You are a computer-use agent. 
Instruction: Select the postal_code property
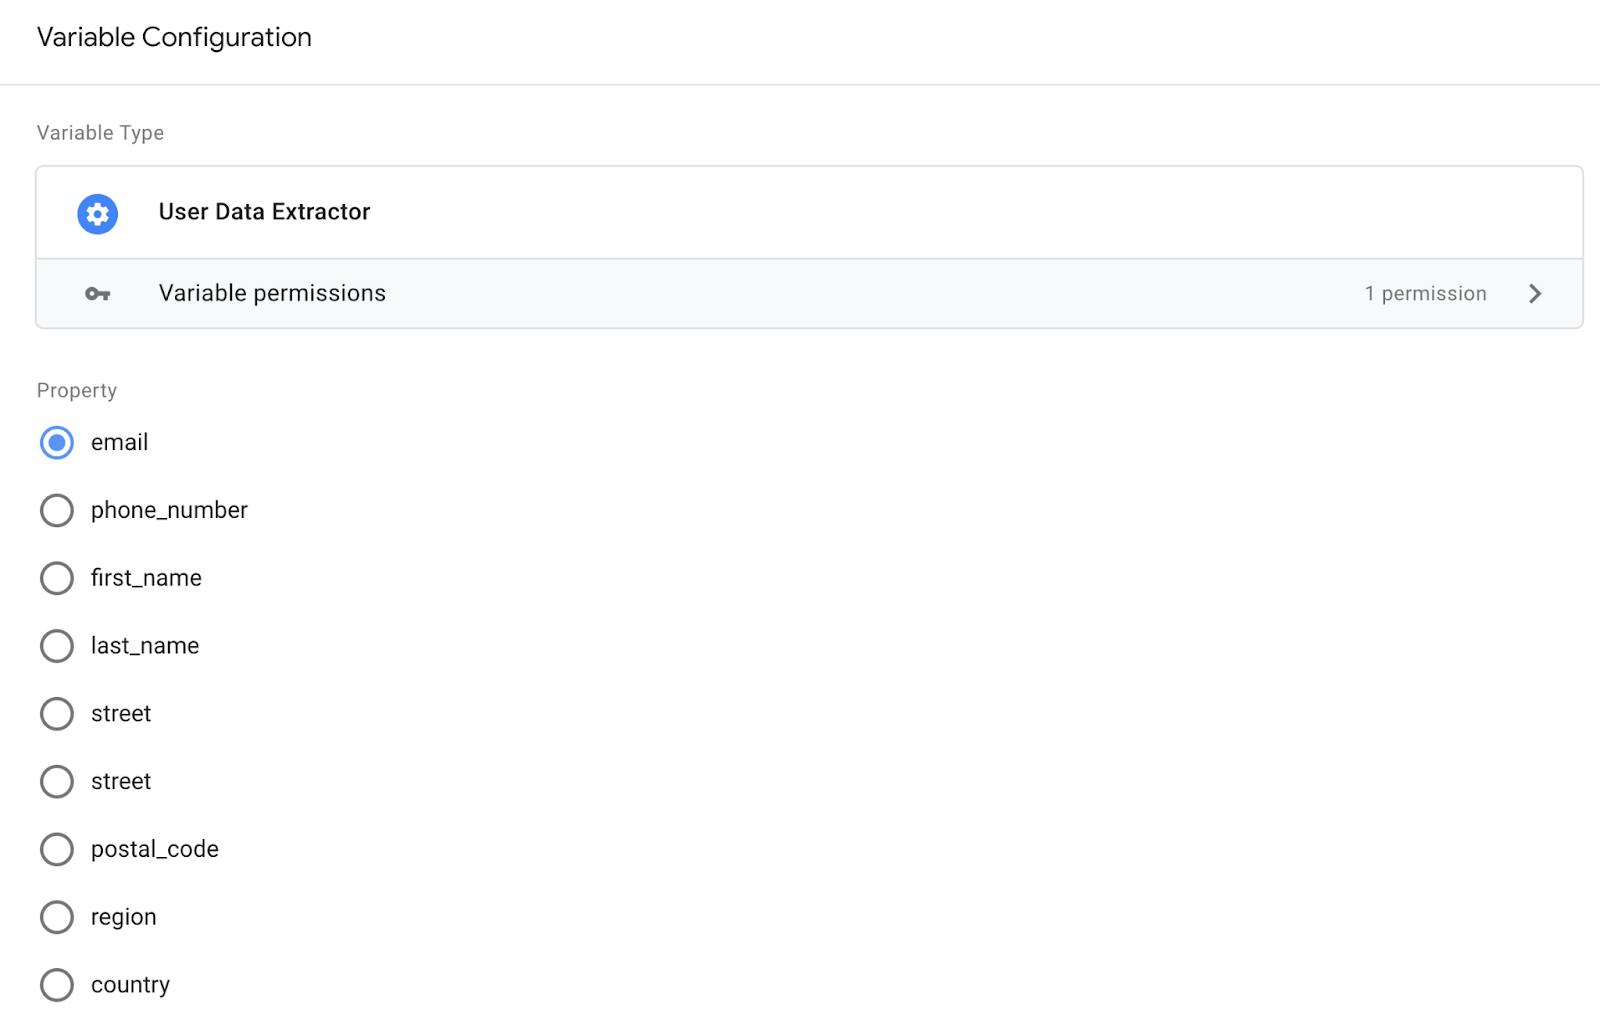(x=57, y=849)
